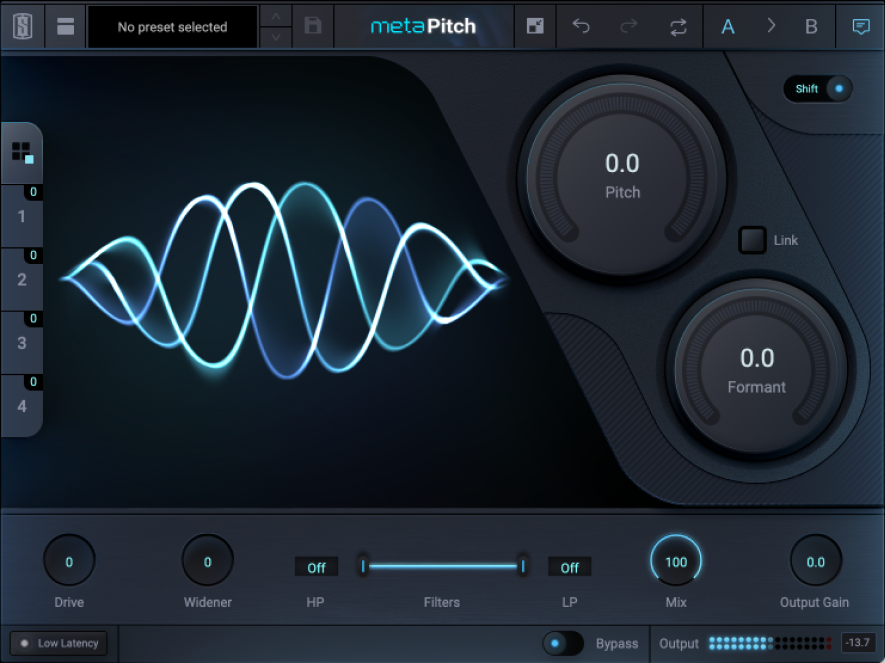Click the Mix knob
This screenshot has height=663, width=885.
tap(676, 561)
